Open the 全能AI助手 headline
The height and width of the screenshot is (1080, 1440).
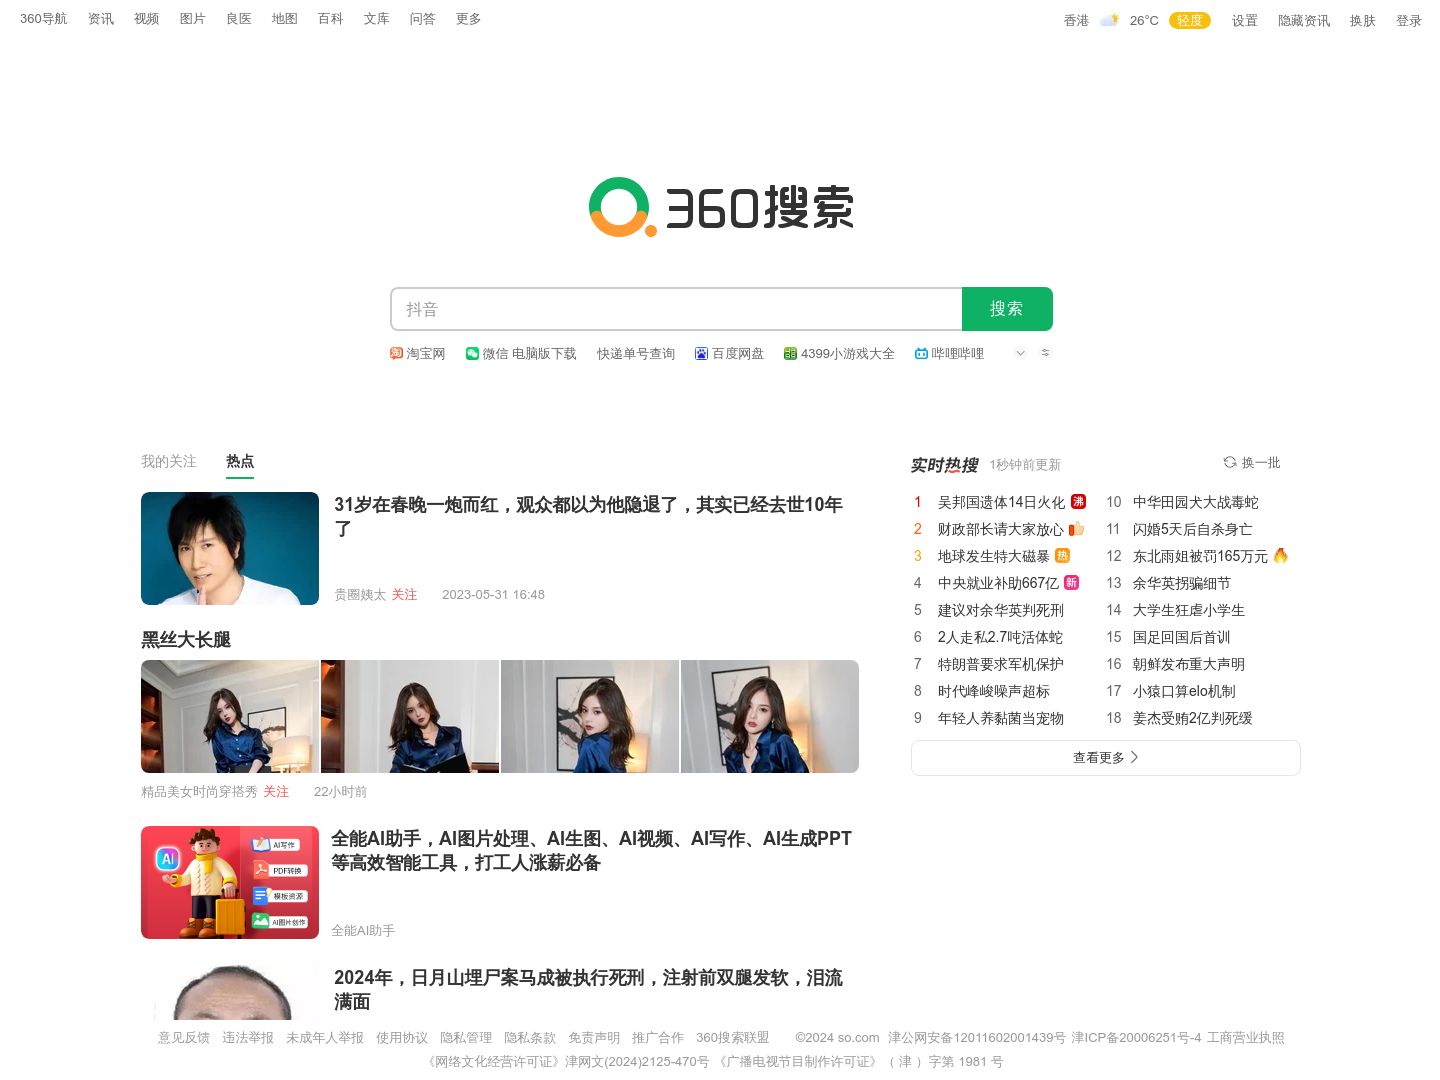(591, 850)
